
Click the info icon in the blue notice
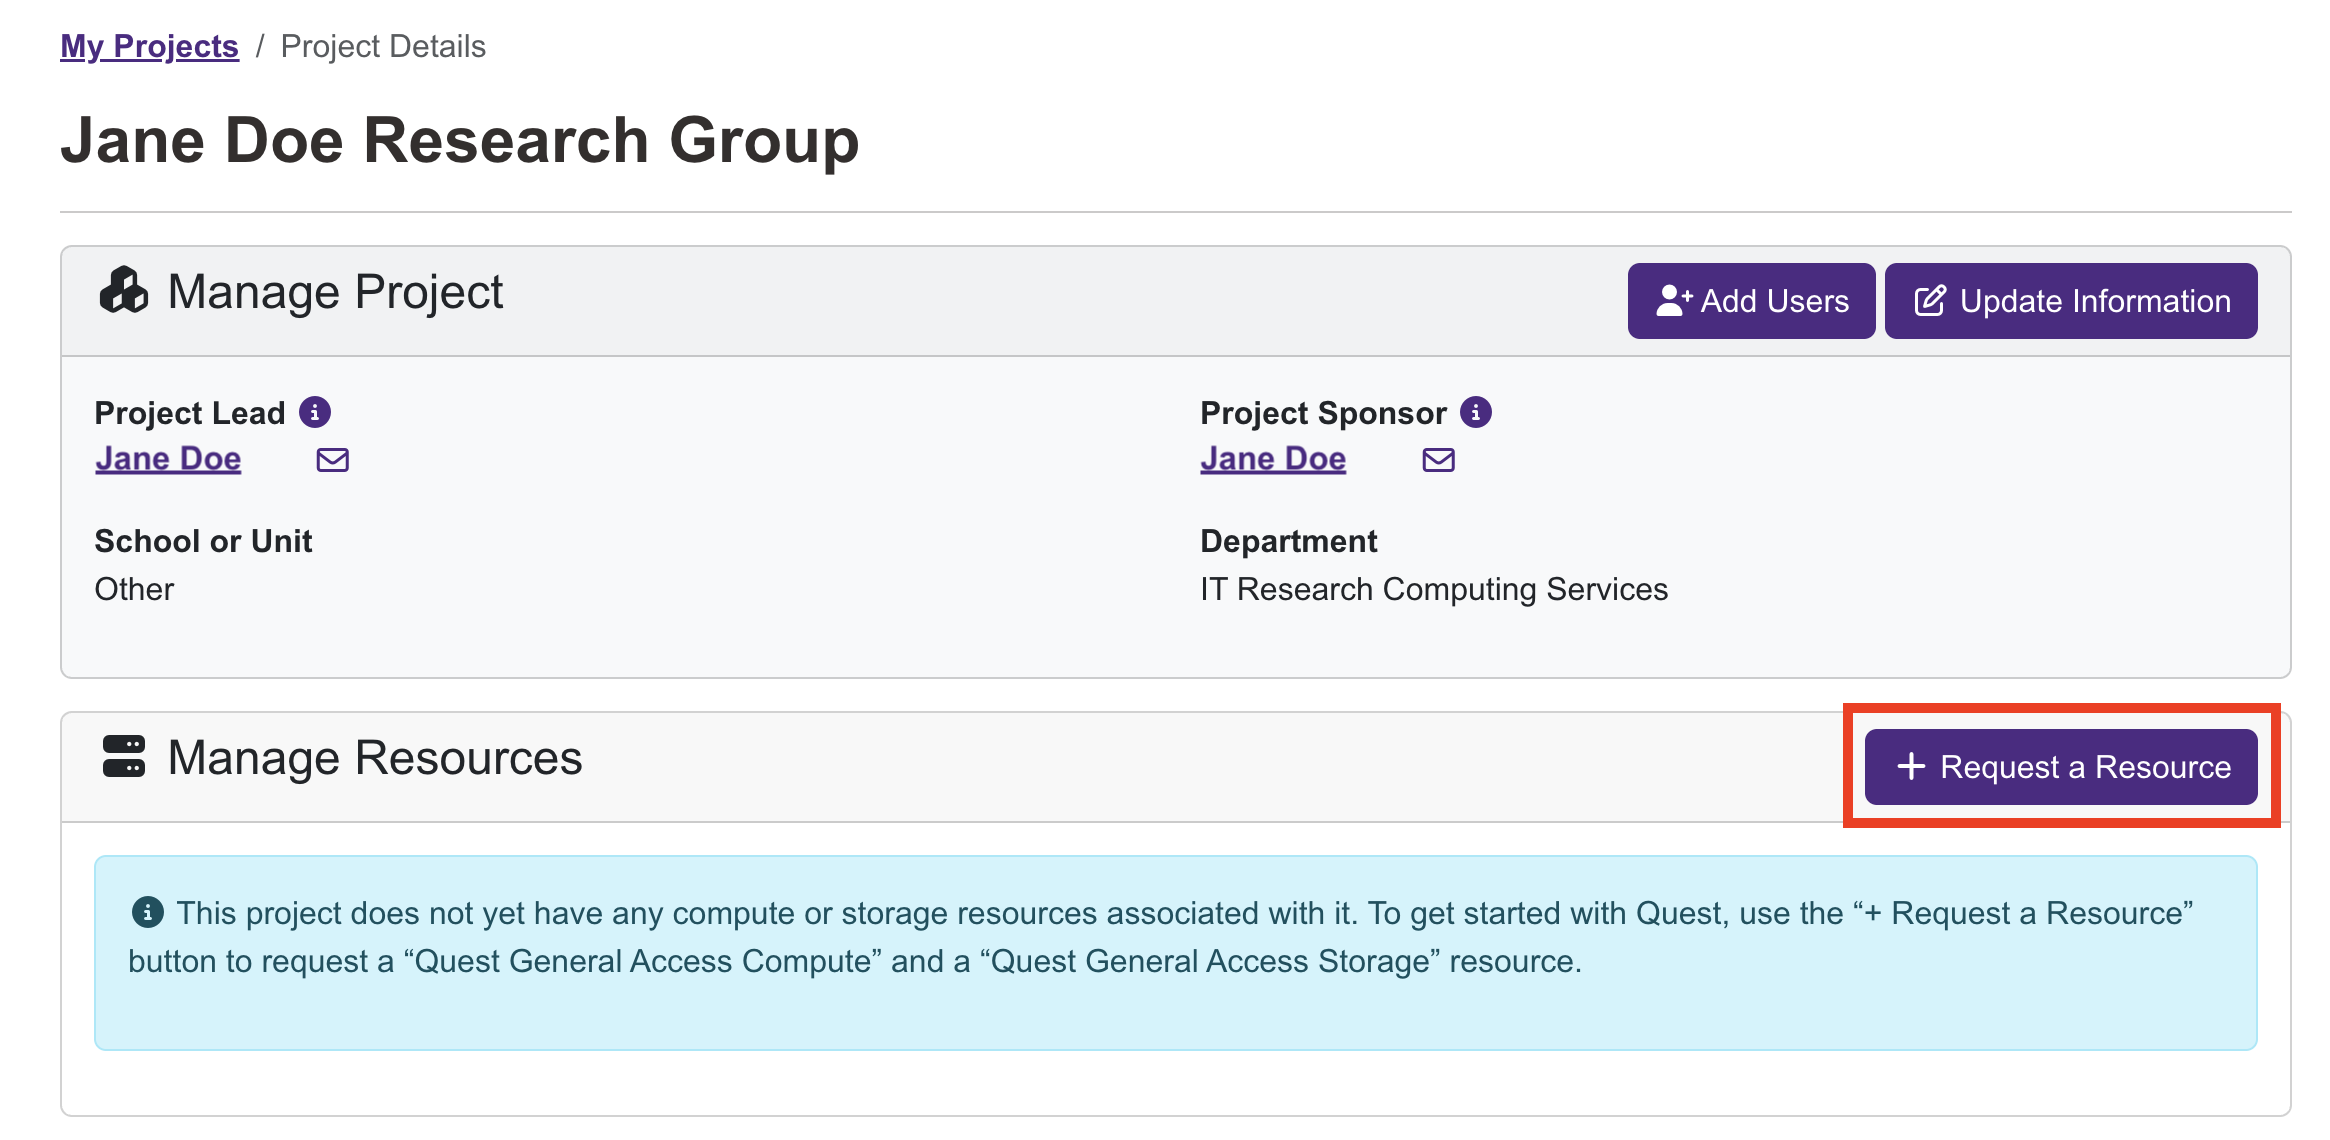(x=148, y=912)
